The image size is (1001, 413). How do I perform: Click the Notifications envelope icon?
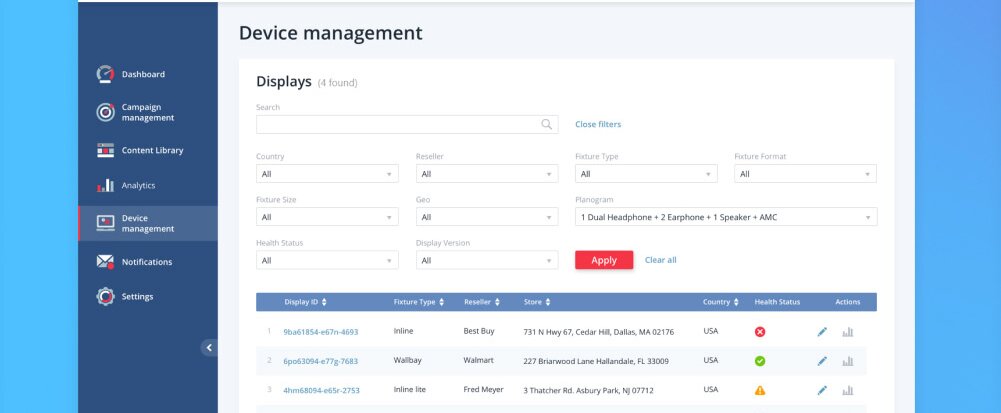105,262
